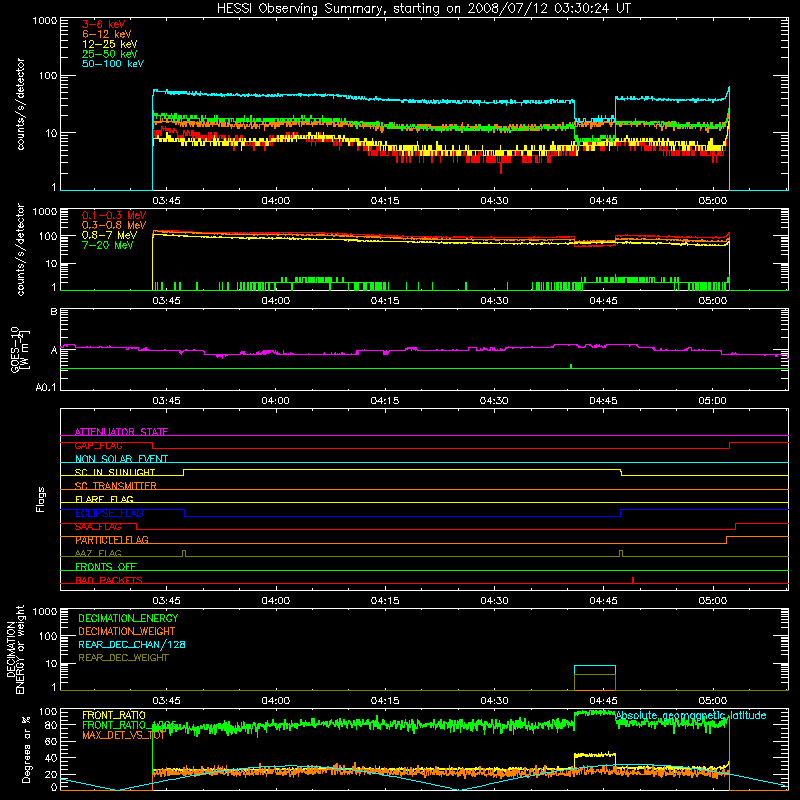Select the 3-6 keV legend label
The height and width of the screenshot is (800, 800).
pos(103,24)
